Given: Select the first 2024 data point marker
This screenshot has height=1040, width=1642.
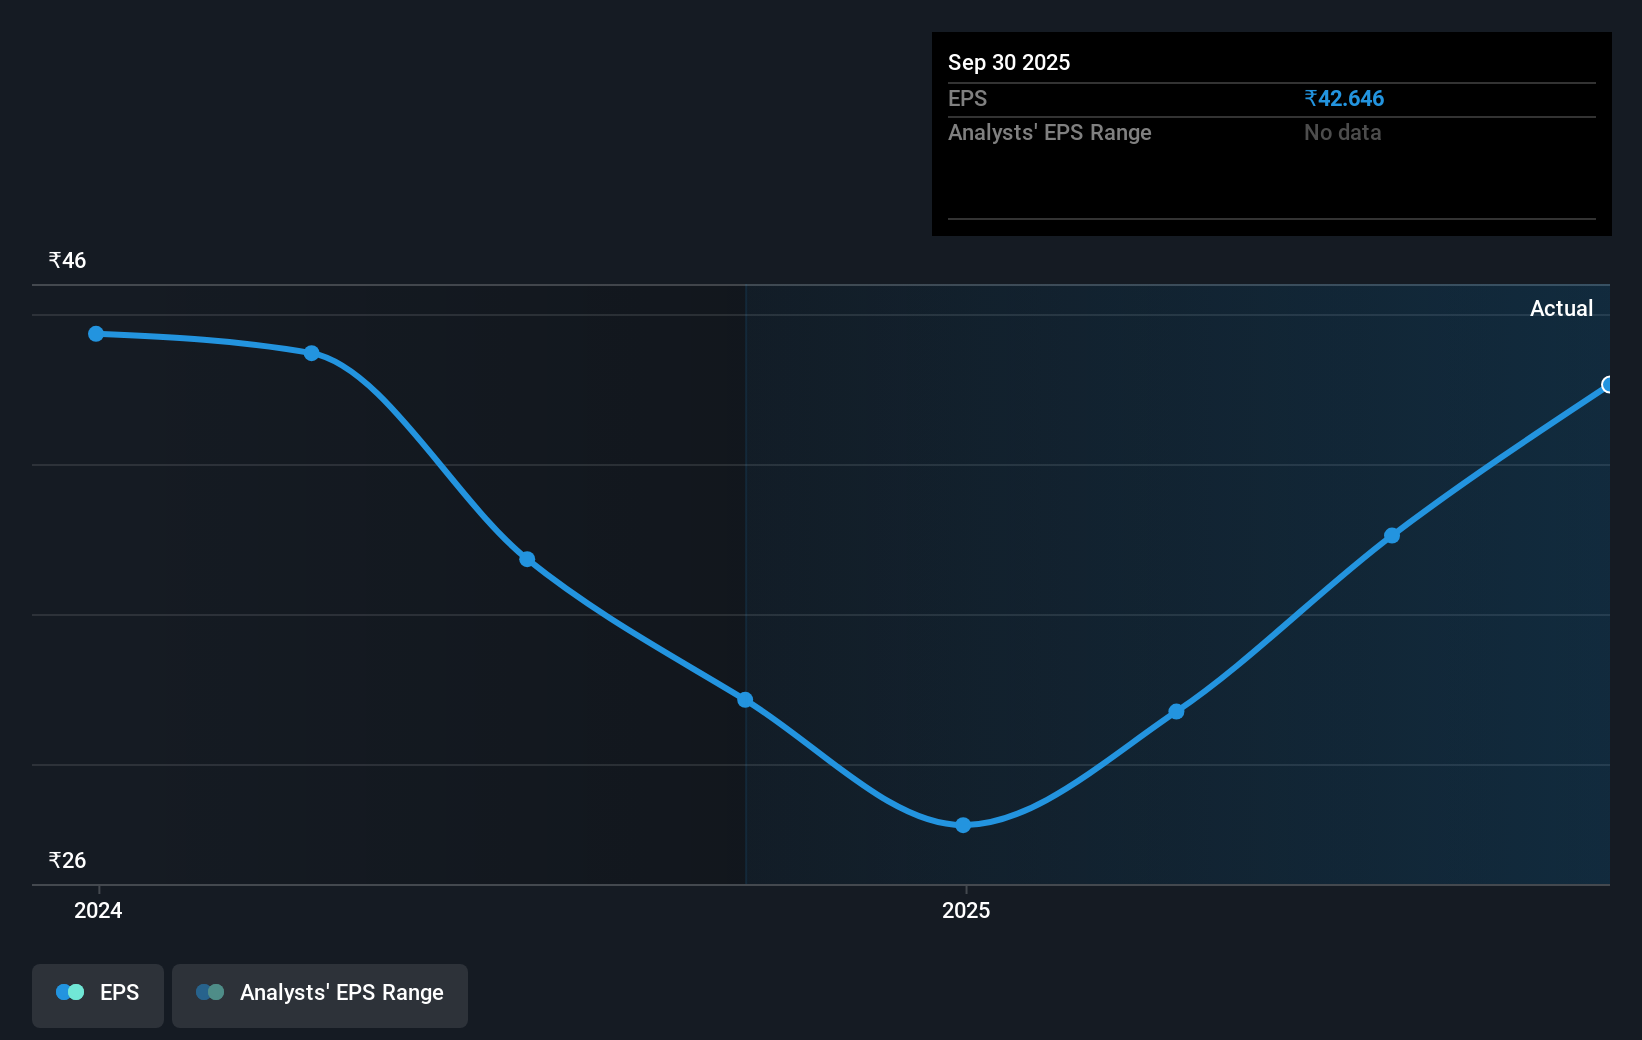Looking at the screenshot, I should pyautogui.click(x=95, y=334).
